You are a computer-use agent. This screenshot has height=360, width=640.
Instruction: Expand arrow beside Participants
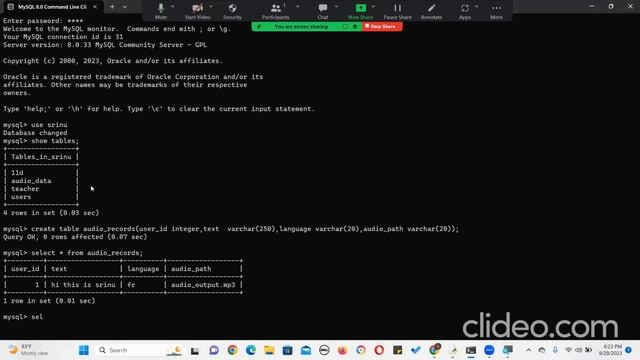297,7
